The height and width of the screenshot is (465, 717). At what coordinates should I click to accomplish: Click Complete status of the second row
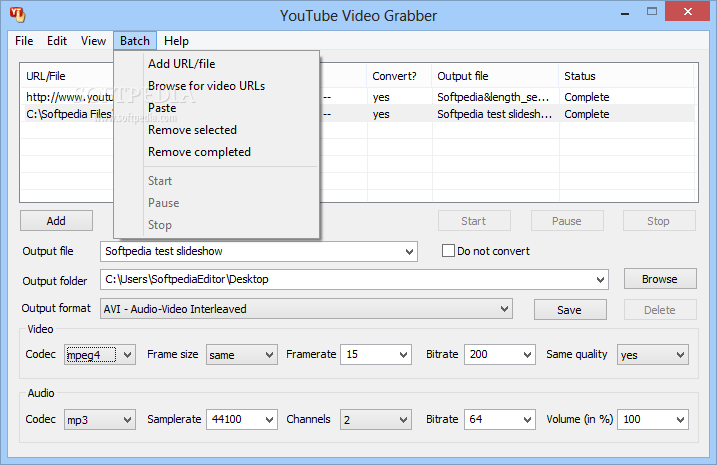587,114
